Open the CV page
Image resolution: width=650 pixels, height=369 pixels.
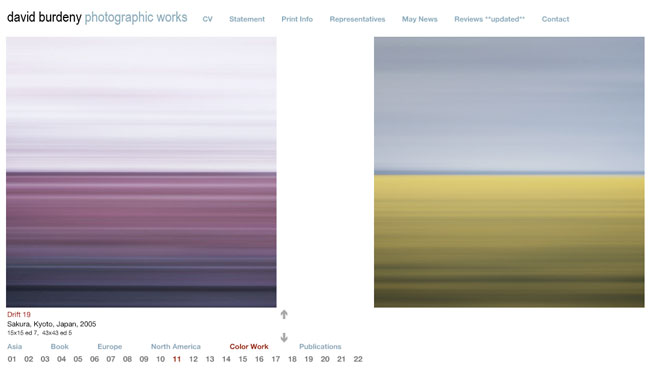(x=207, y=19)
